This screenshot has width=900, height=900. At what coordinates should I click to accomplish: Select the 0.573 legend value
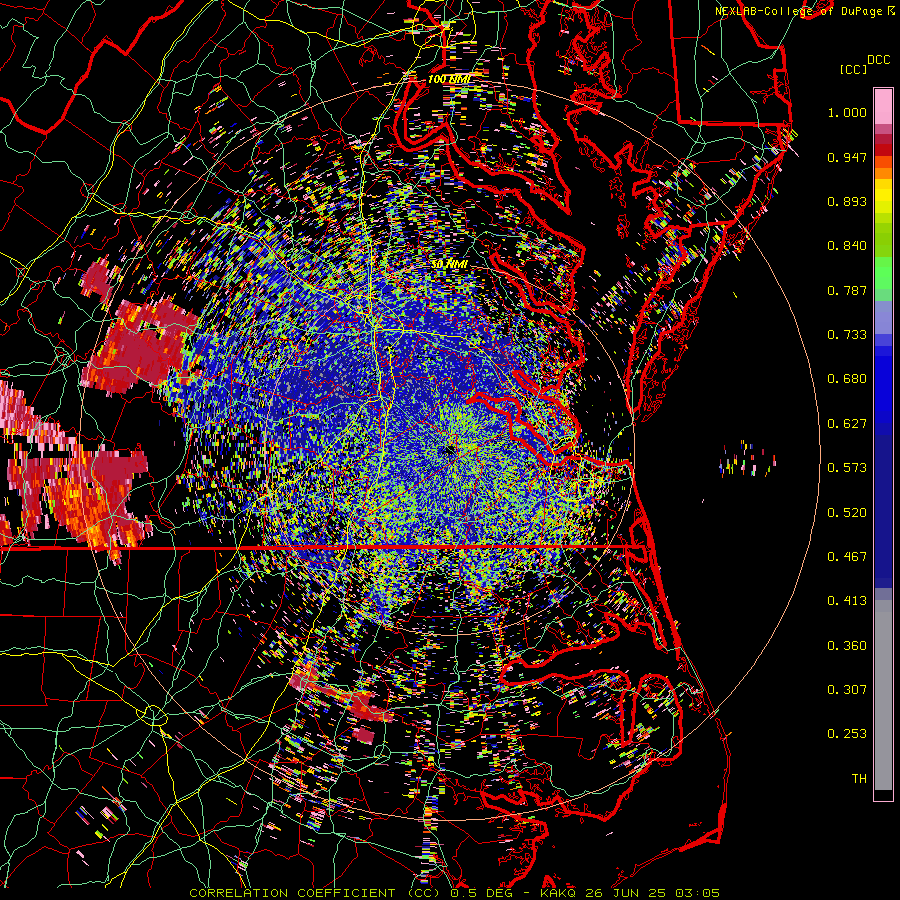[847, 468]
